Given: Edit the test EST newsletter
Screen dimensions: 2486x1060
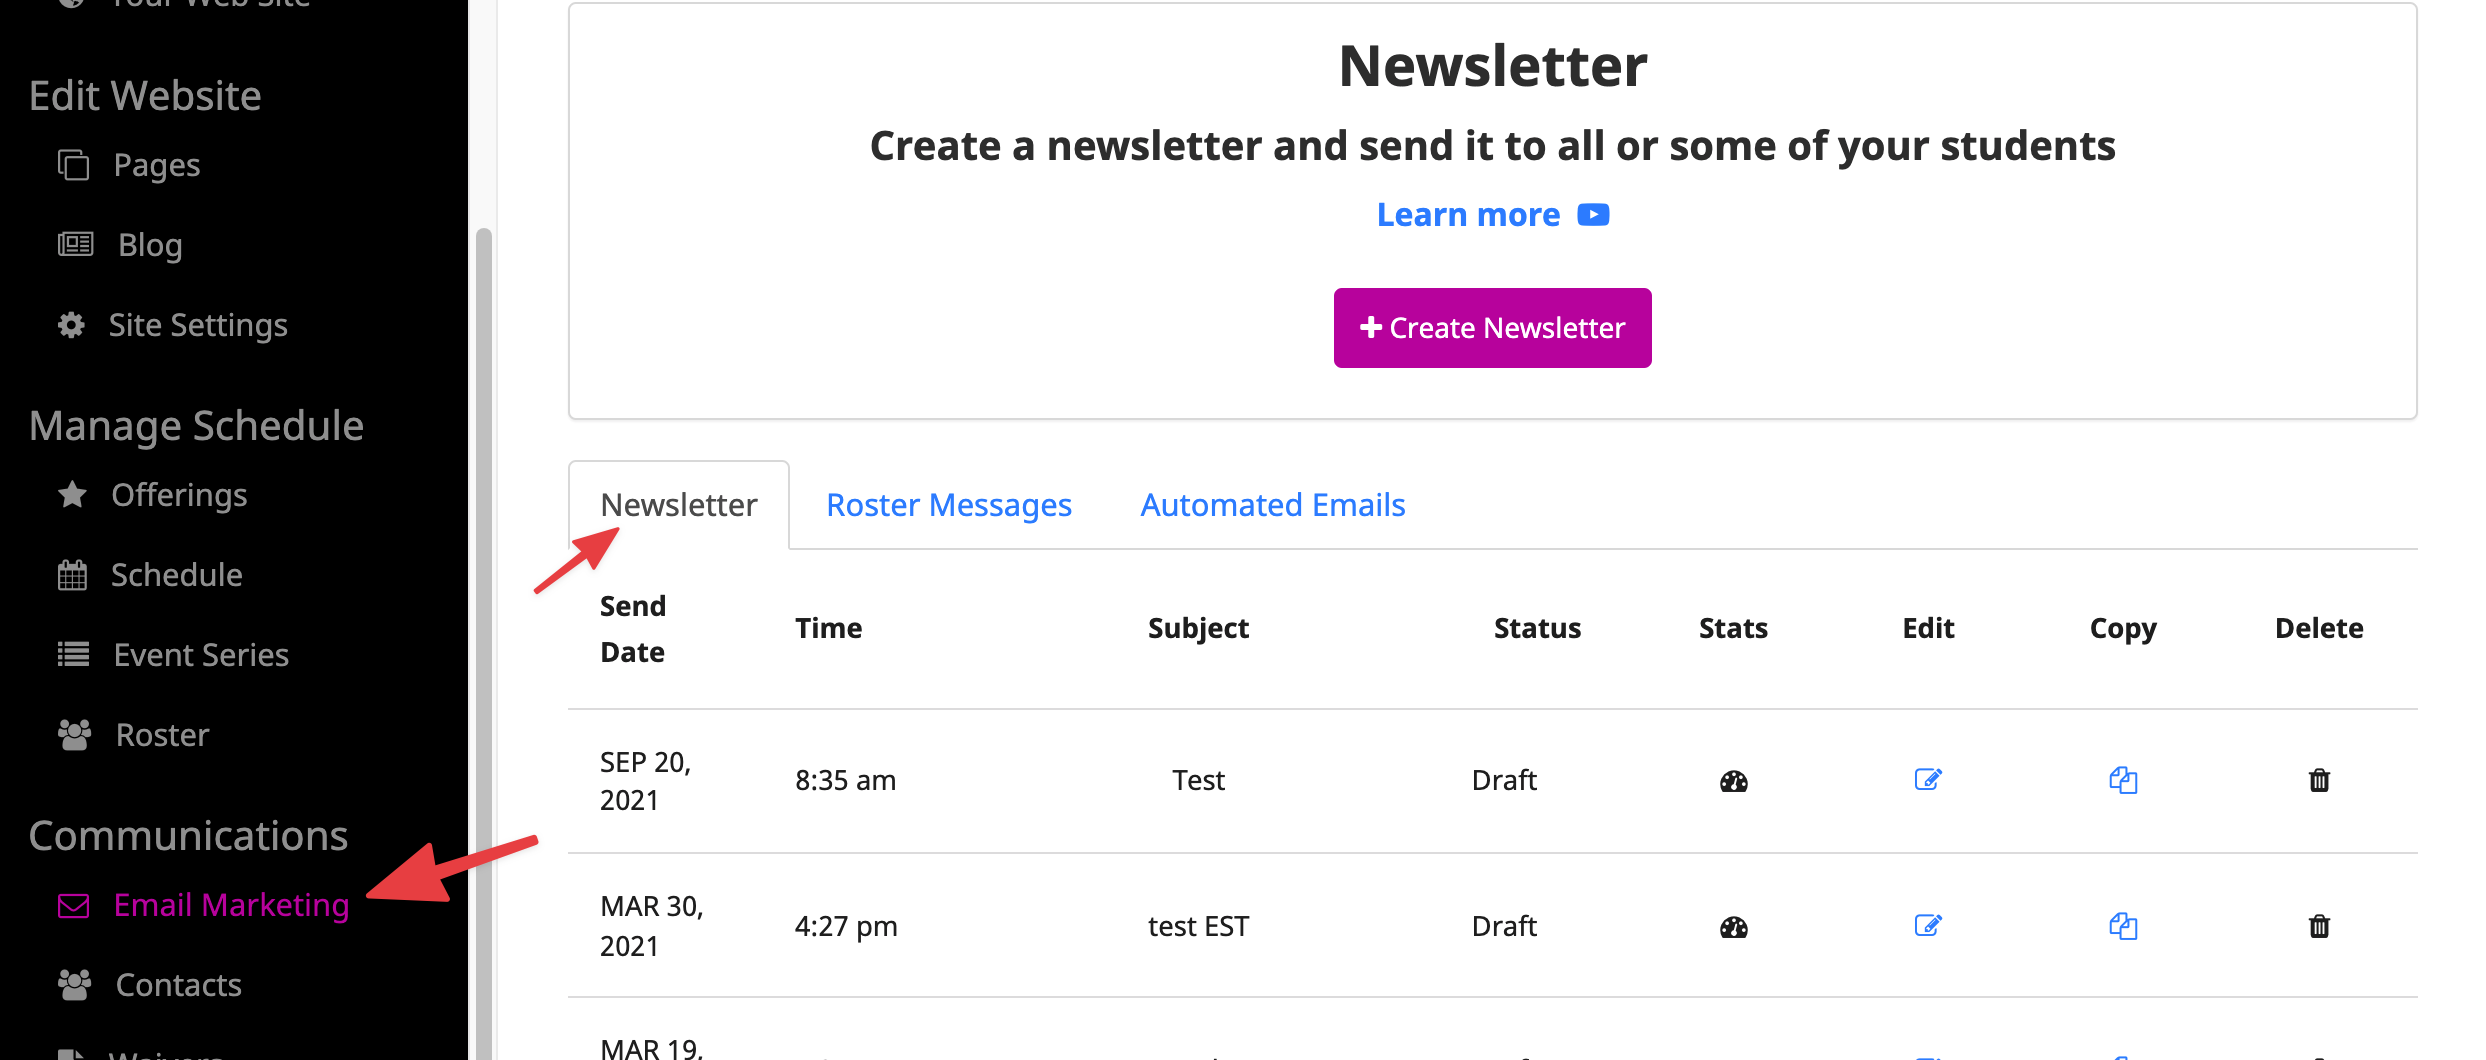Looking at the screenshot, I should tap(1928, 925).
